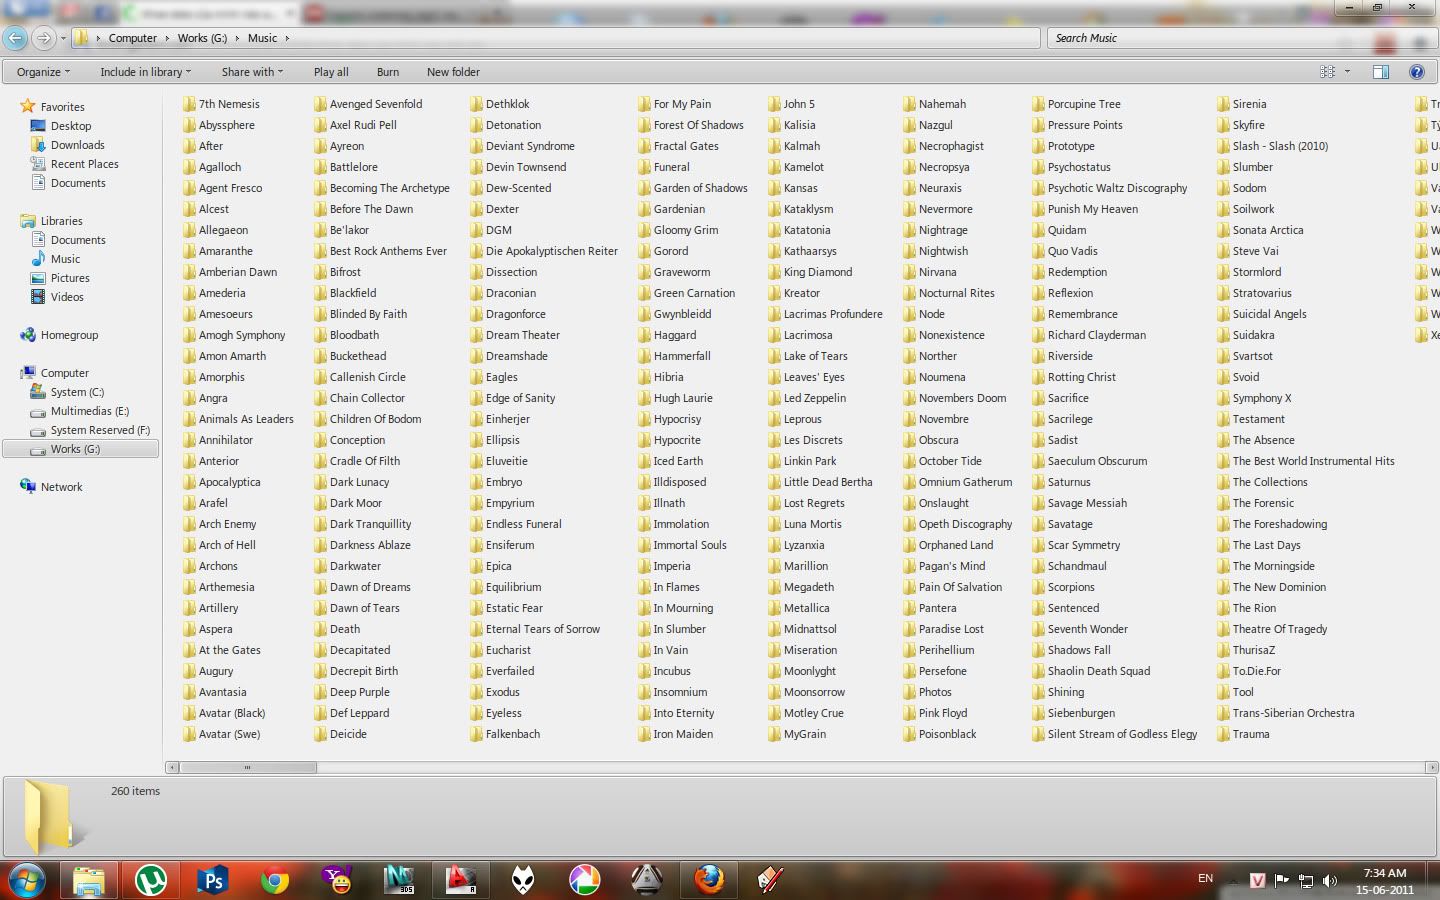The width and height of the screenshot is (1440, 900).
Task: Click the horizontal scrollbar thumb
Action: (x=247, y=768)
